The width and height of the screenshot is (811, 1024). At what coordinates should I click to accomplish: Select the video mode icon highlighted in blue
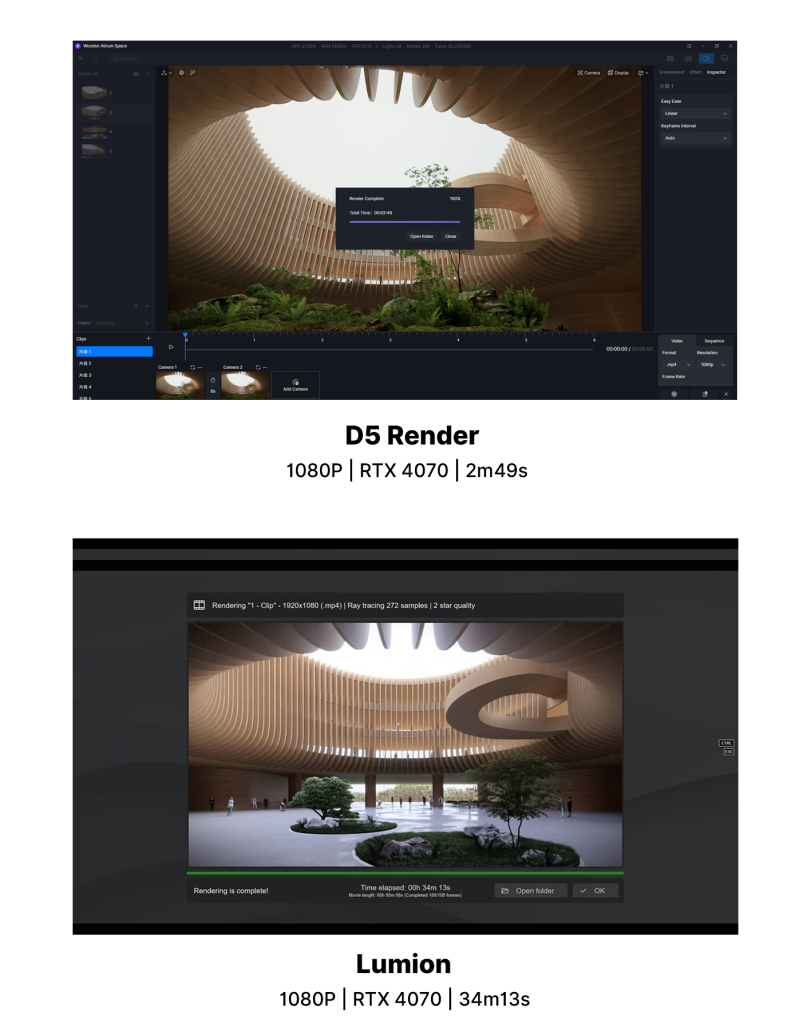click(x=707, y=59)
